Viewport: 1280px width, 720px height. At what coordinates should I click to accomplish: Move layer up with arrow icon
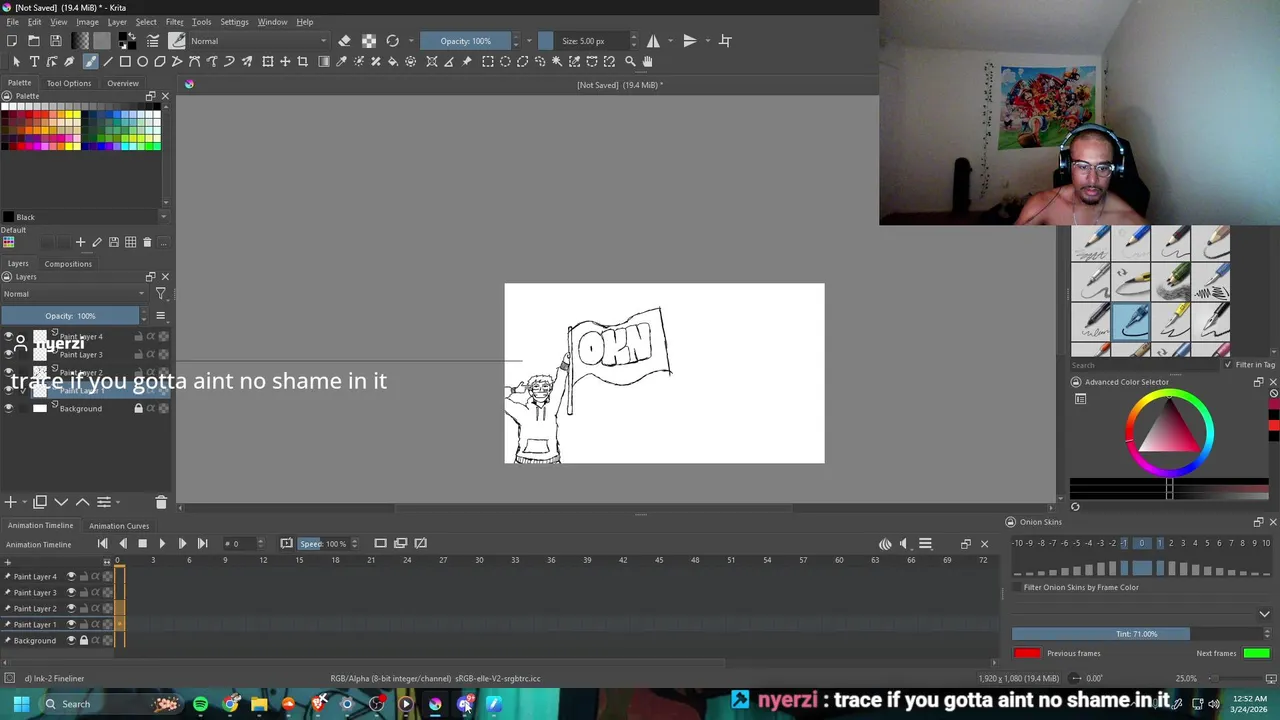pyautogui.click(x=82, y=502)
